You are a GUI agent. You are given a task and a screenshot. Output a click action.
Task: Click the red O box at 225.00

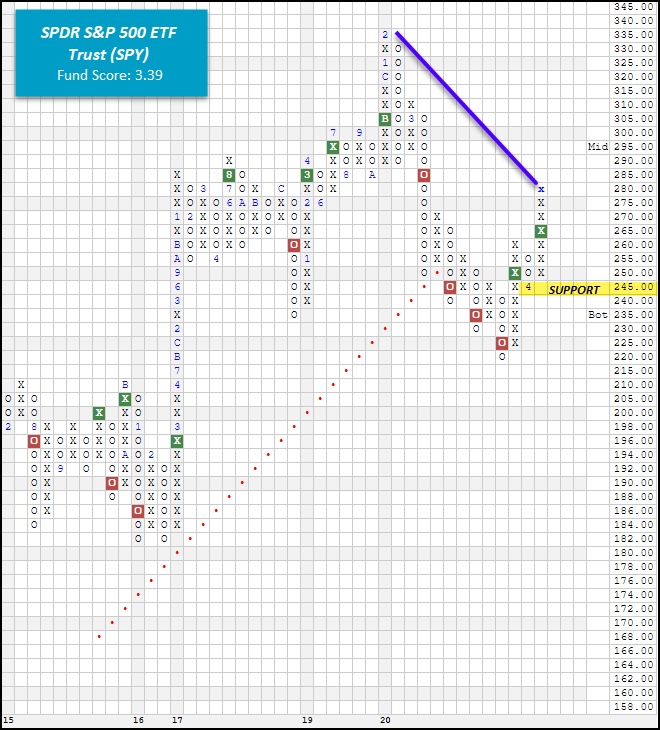(x=502, y=343)
